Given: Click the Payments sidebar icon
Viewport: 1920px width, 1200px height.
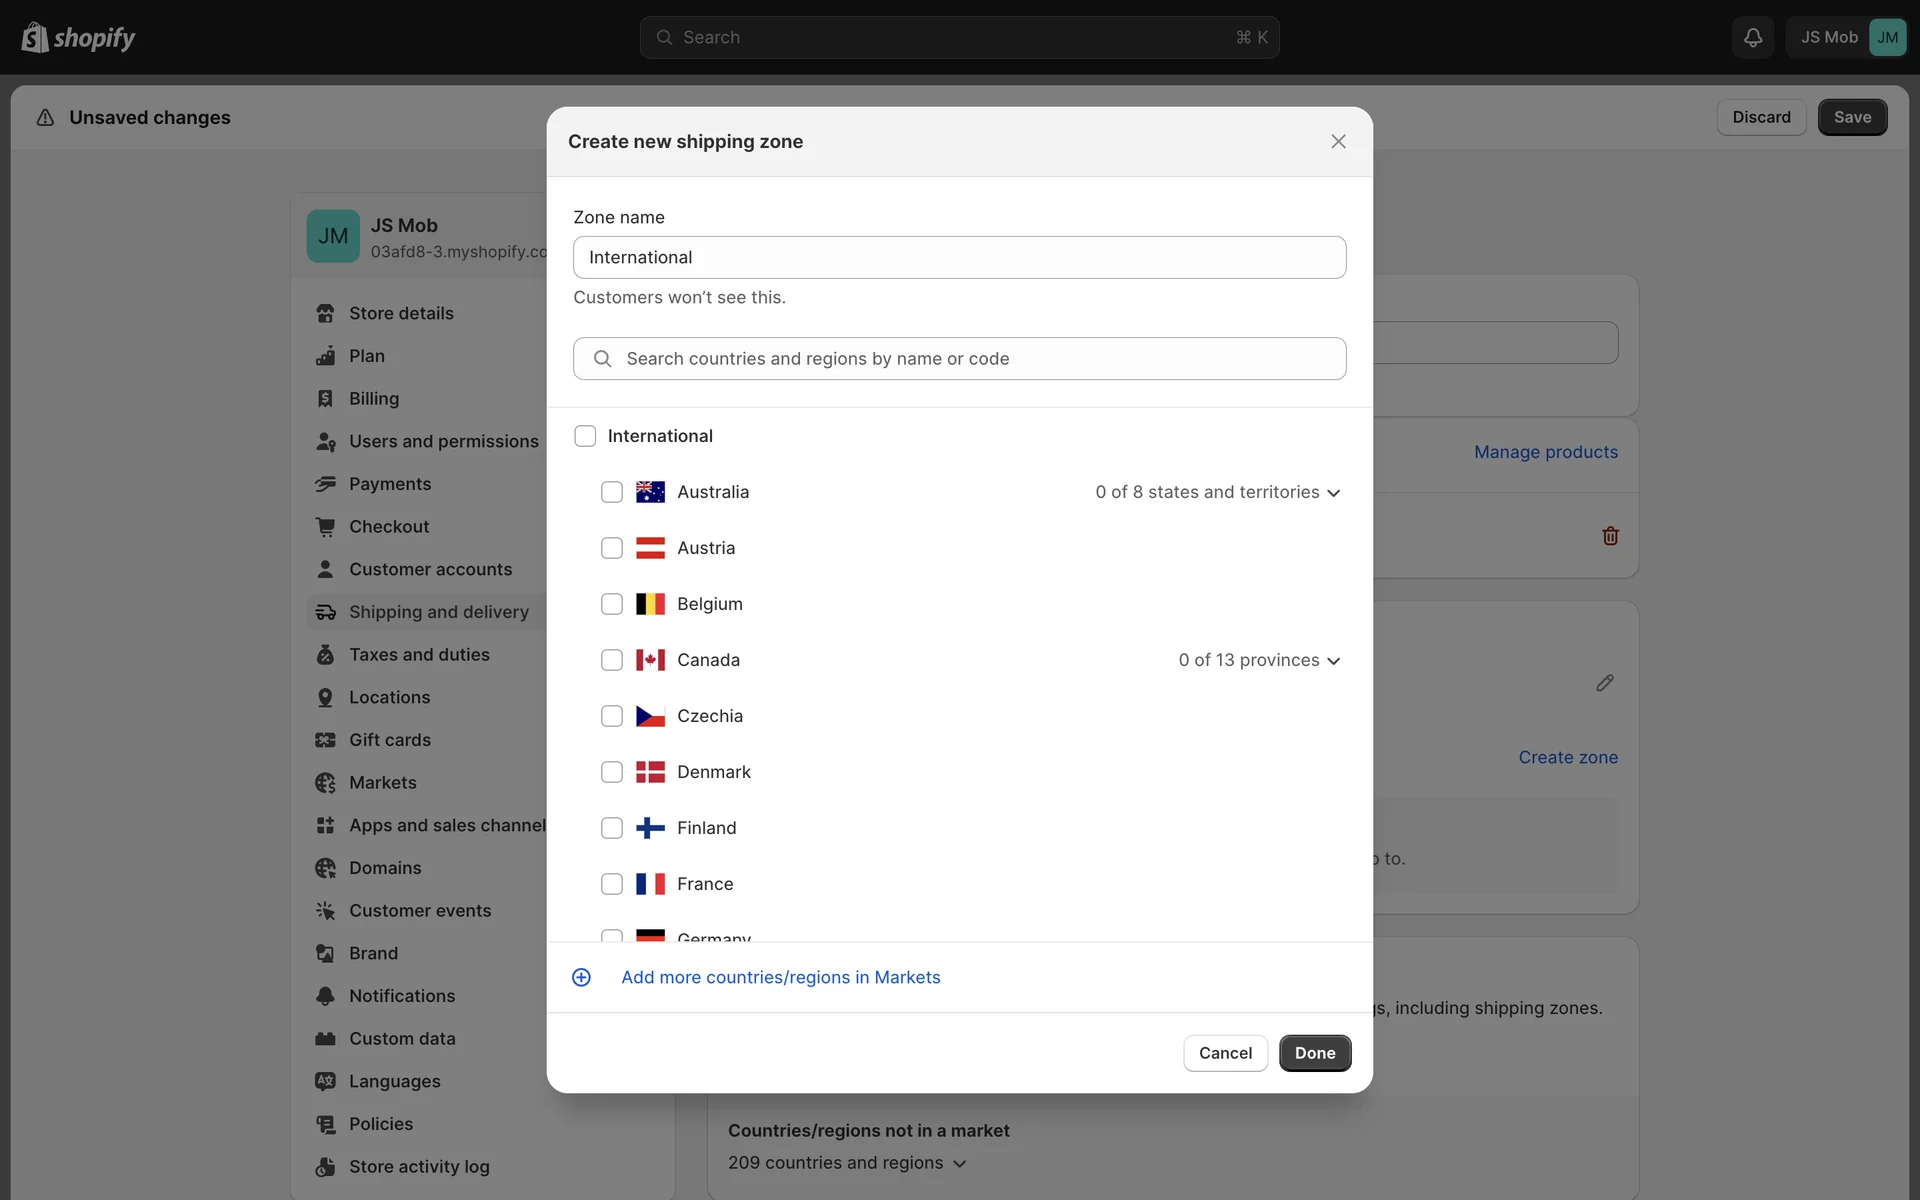Looking at the screenshot, I should point(325,484).
